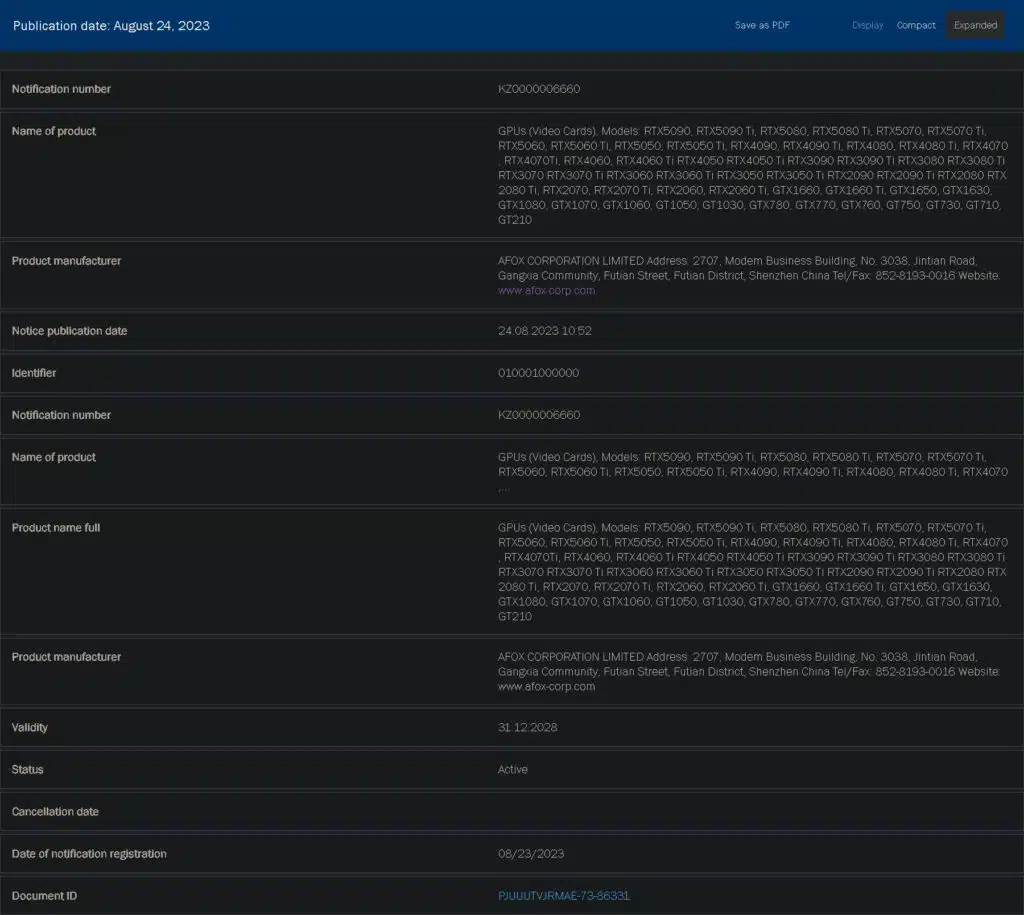The width and height of the screenshot is (1024, 915).
Task: Click the Notice publication date label
Action: click(69, 331)
